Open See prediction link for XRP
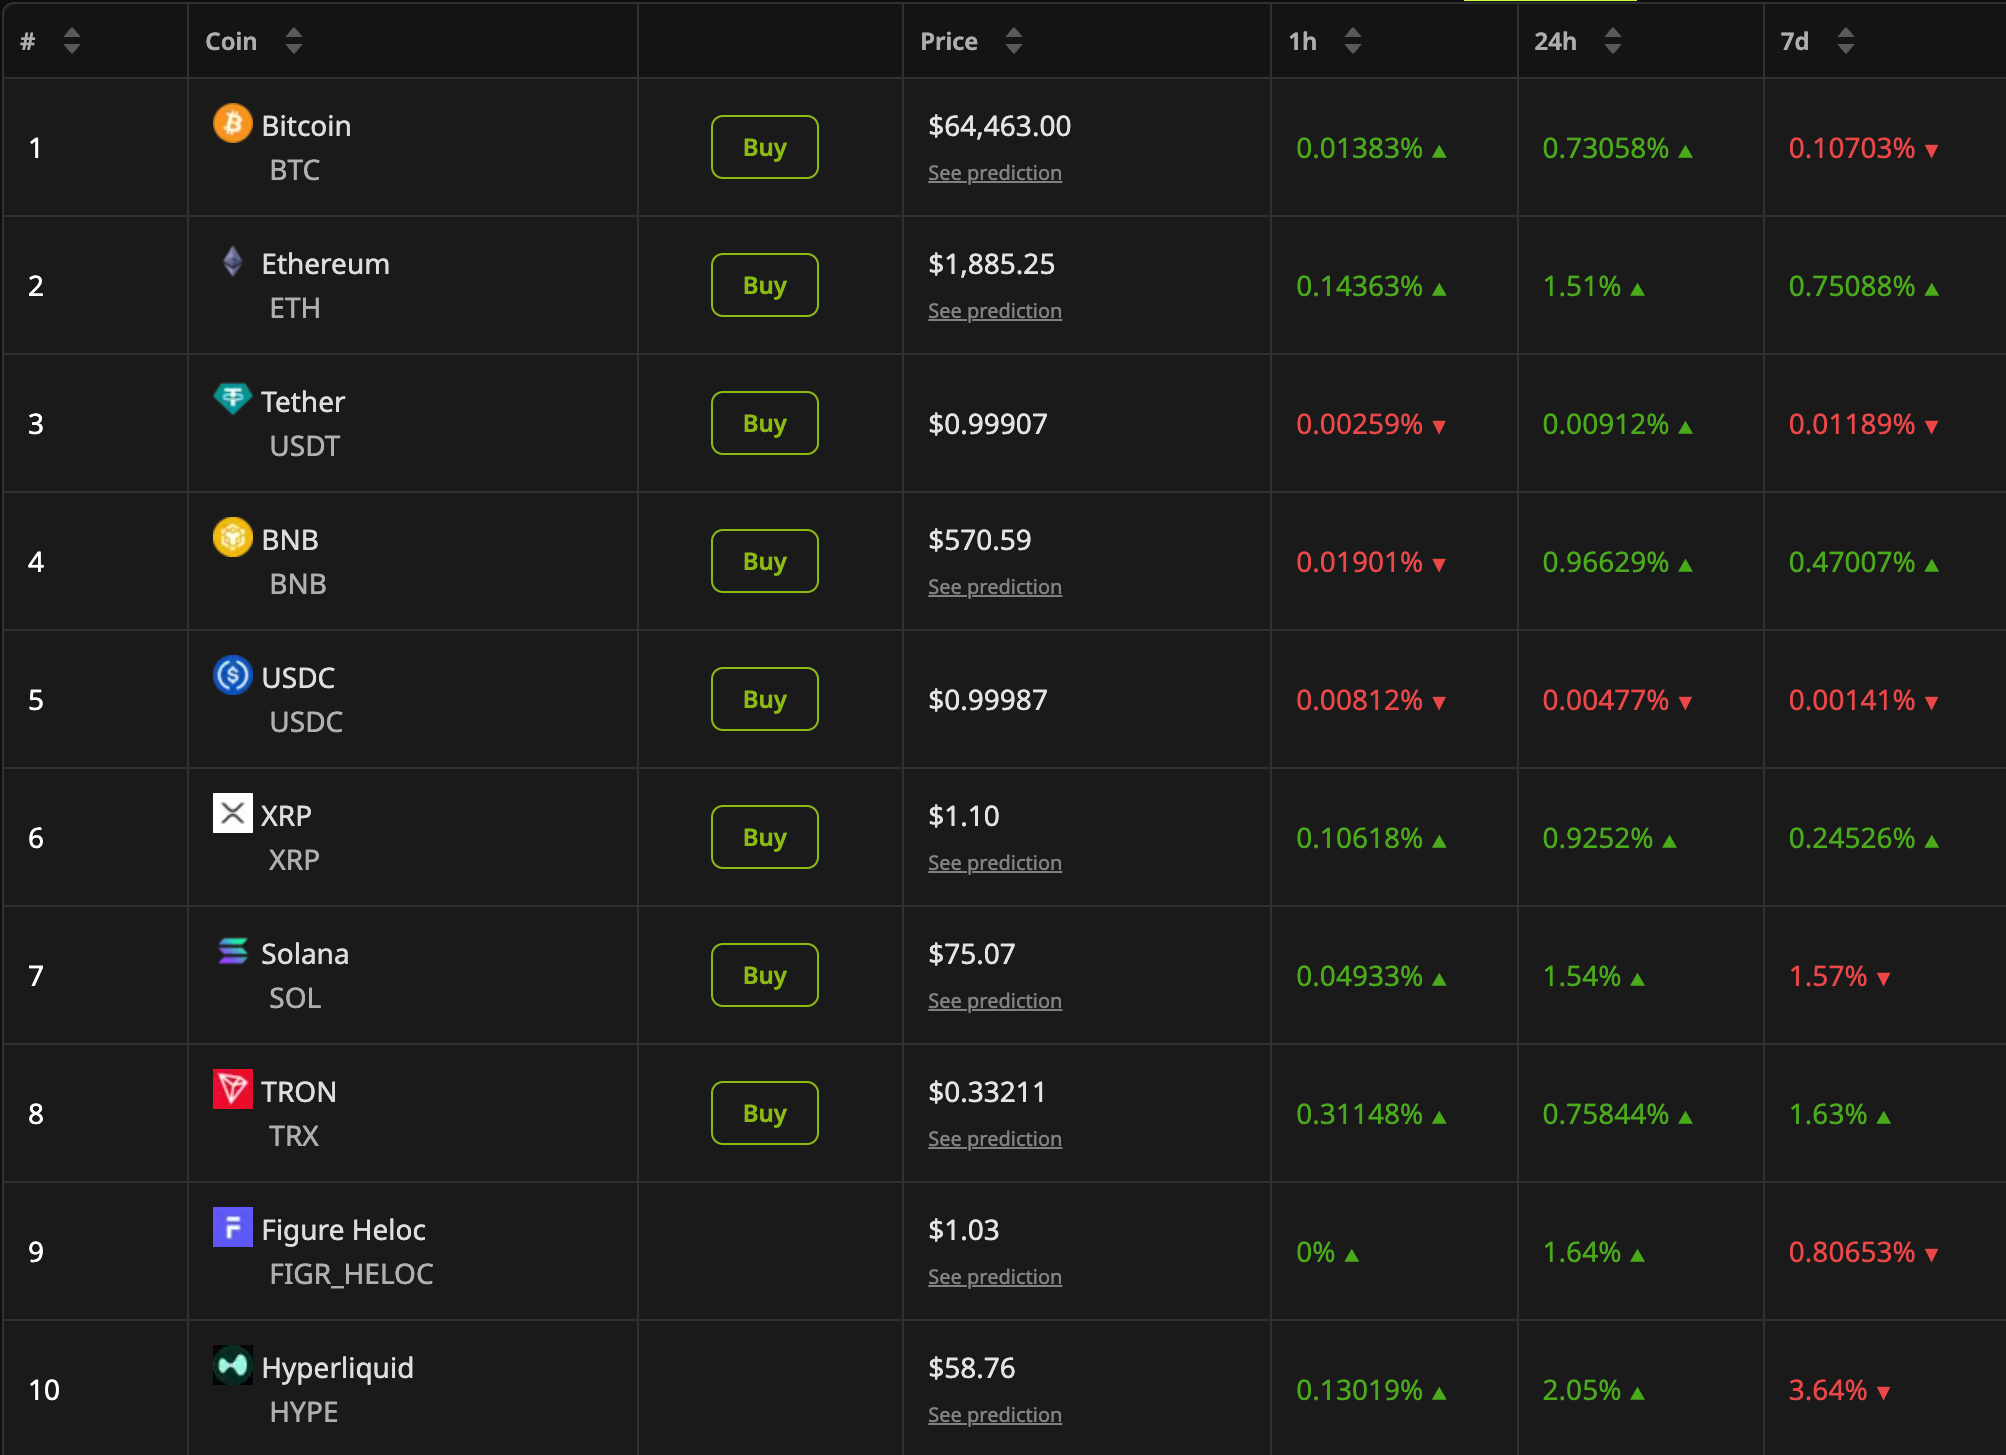The image size is (2006, 1455). tap(995, 863)
